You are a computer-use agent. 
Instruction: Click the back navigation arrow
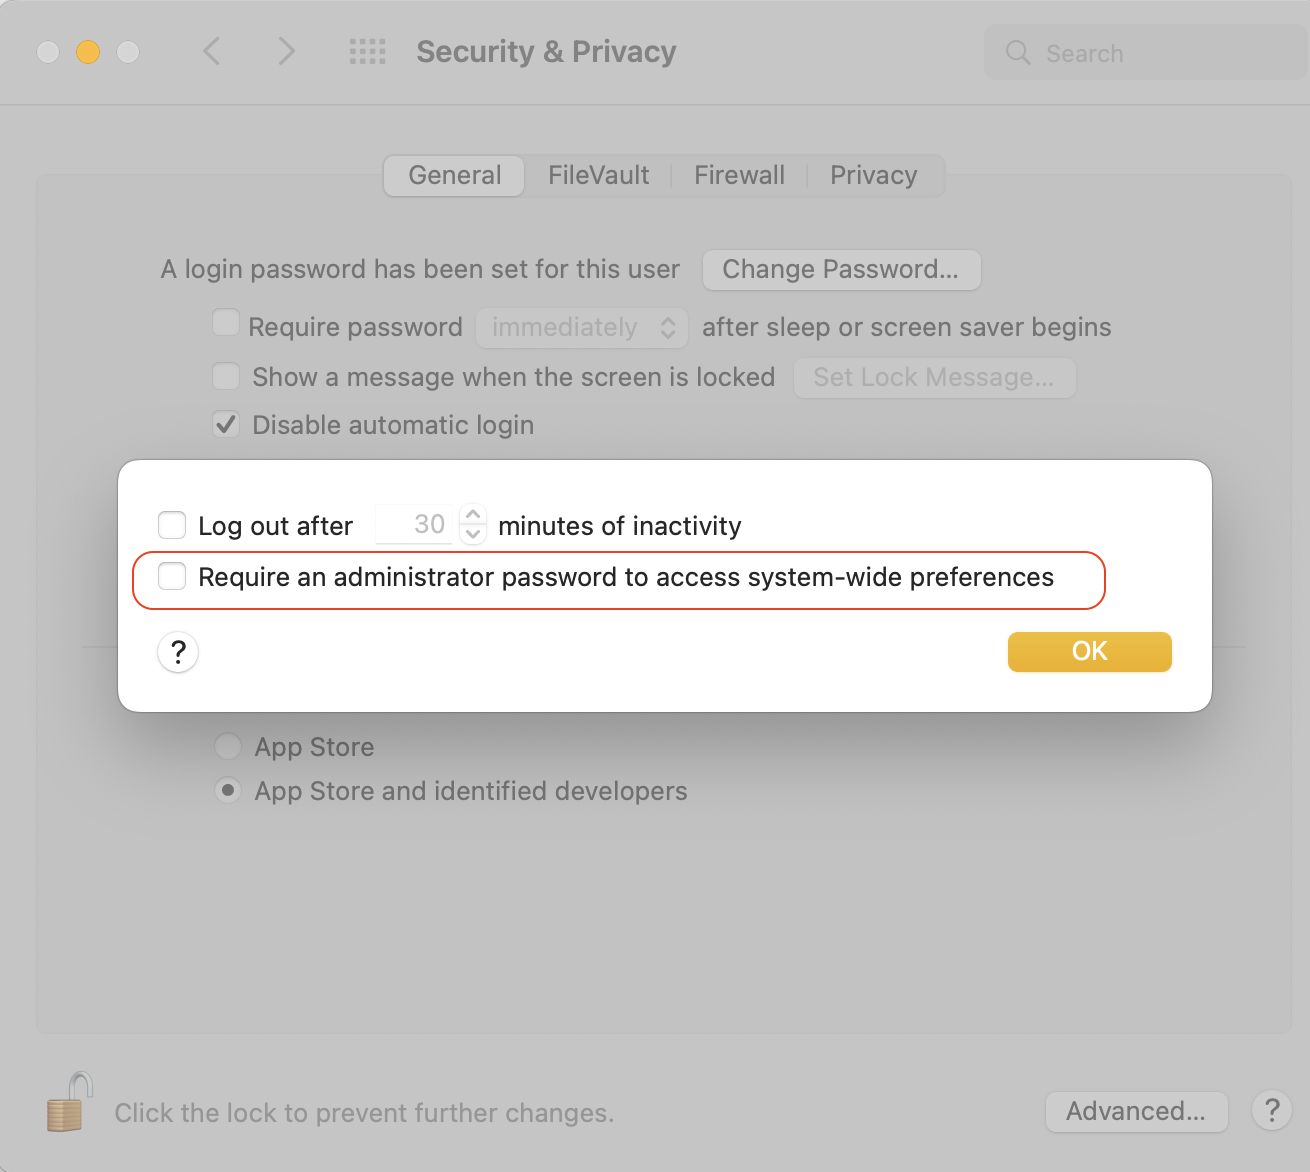click(211, 51)
